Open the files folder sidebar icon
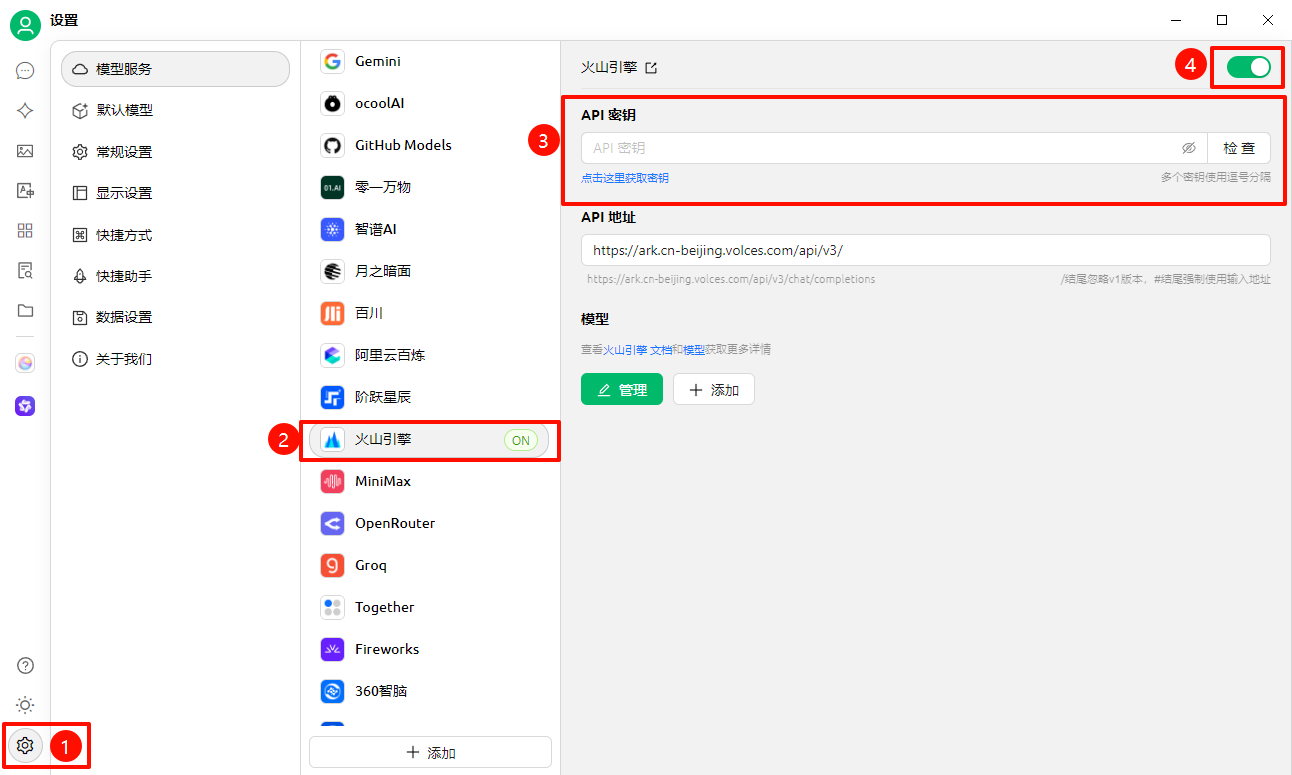The height and width of the screenshot is (775, 1292). pyautogui.click(x=25, y=311)
